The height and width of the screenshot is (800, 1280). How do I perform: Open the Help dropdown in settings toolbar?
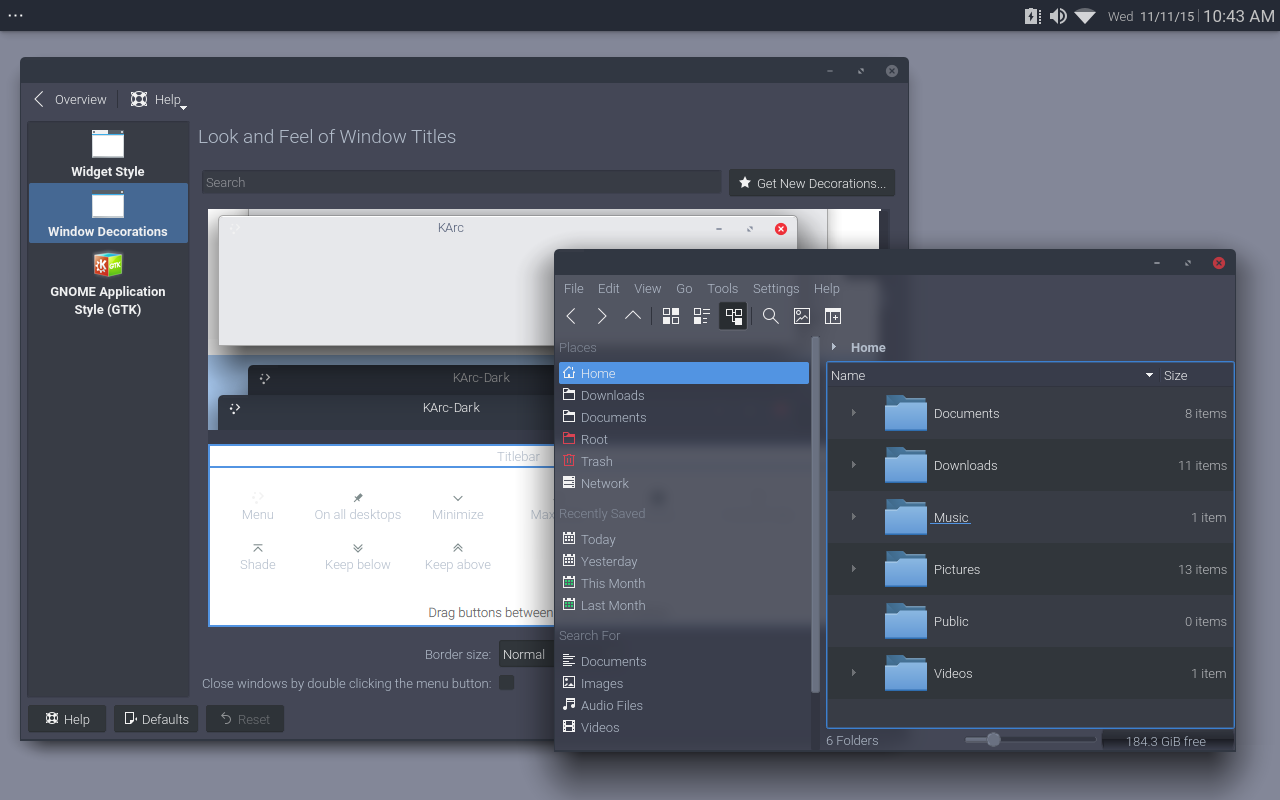pyautogui.click(x=158, y=99)
